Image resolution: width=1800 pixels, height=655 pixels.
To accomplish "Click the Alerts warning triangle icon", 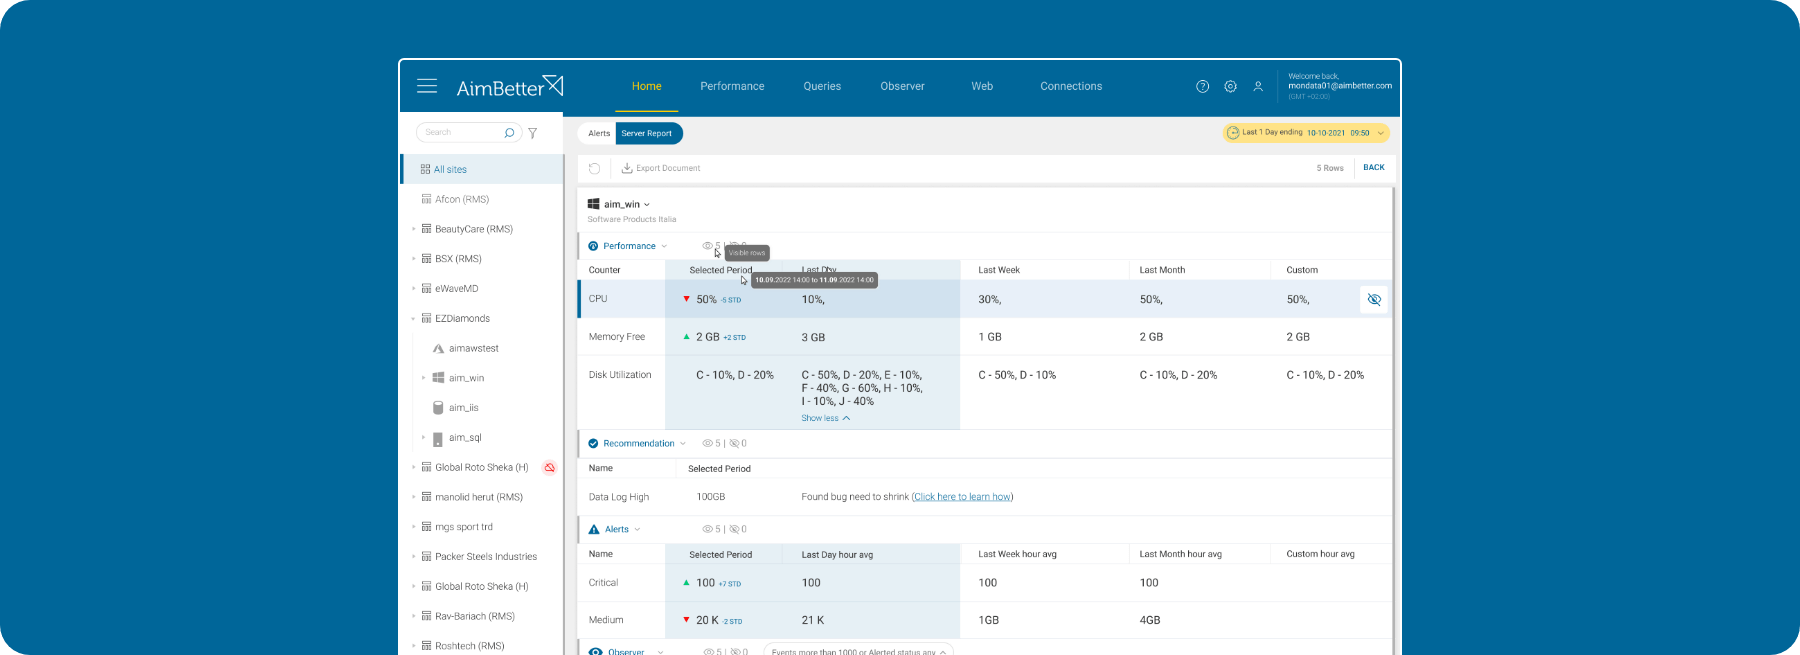I will pos(594,529).
